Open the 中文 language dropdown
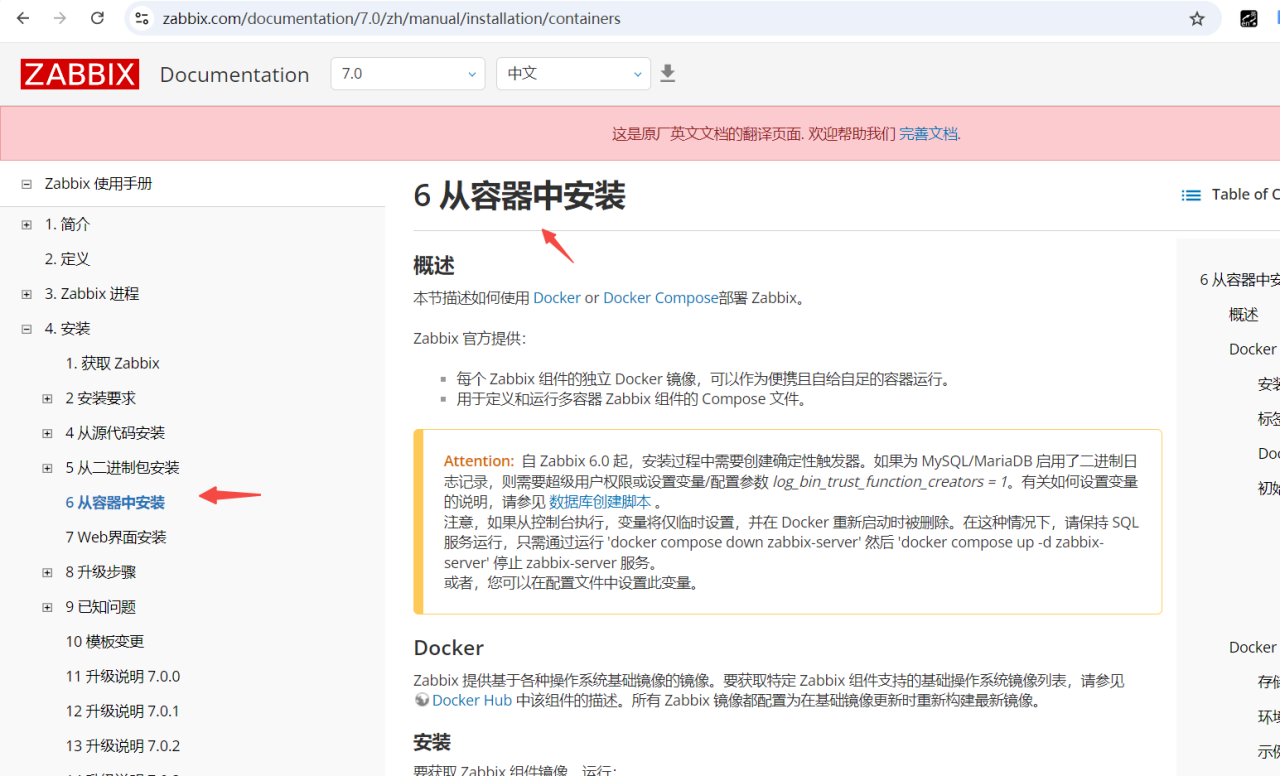This screenshot has height=776, width=1280. coord(573,74)
